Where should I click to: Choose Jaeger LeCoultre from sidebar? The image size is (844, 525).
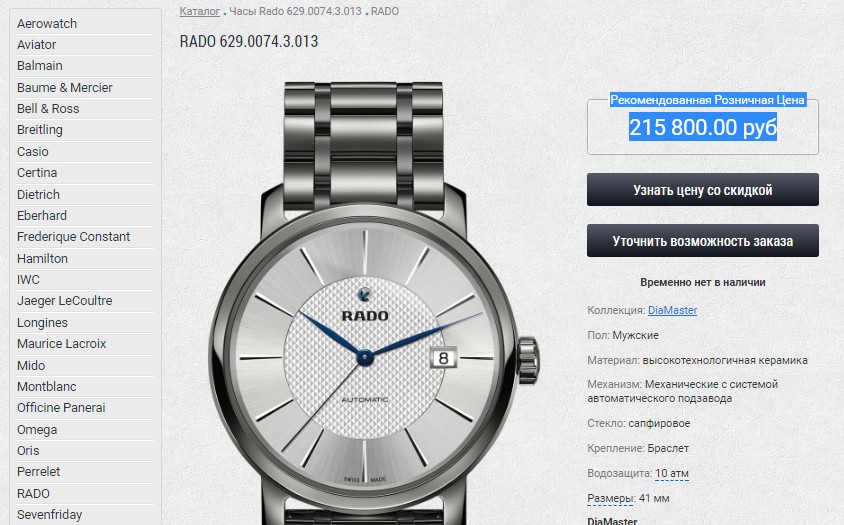(x=65, y=300)
